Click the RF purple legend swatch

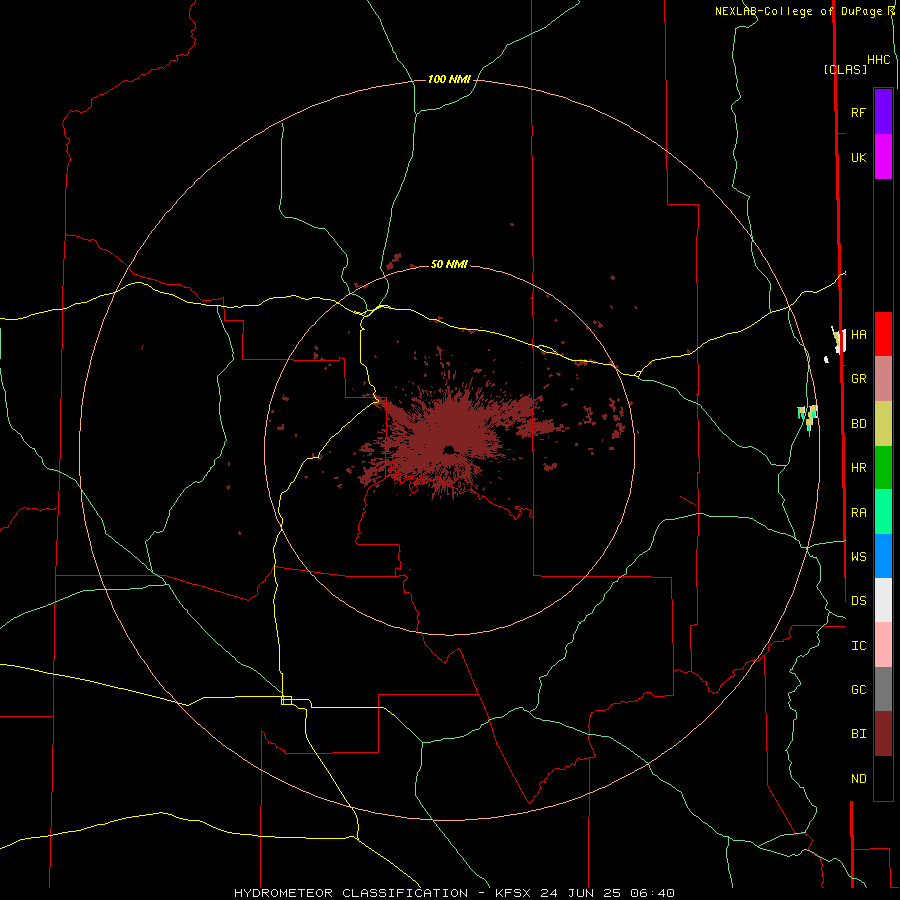click(x=883, y=112)
